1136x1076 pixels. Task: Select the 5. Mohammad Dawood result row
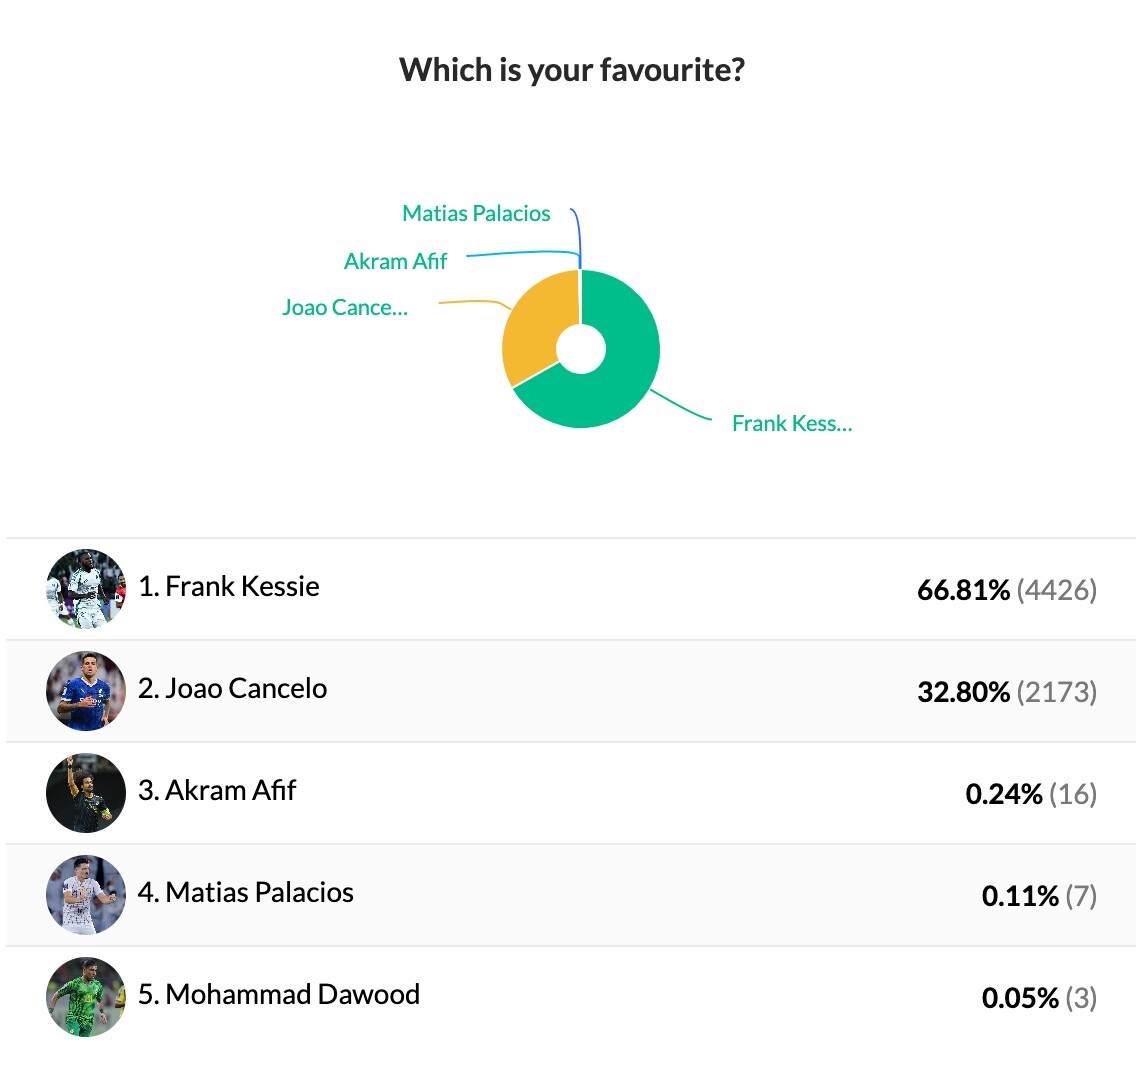click(x=571, y=997)
